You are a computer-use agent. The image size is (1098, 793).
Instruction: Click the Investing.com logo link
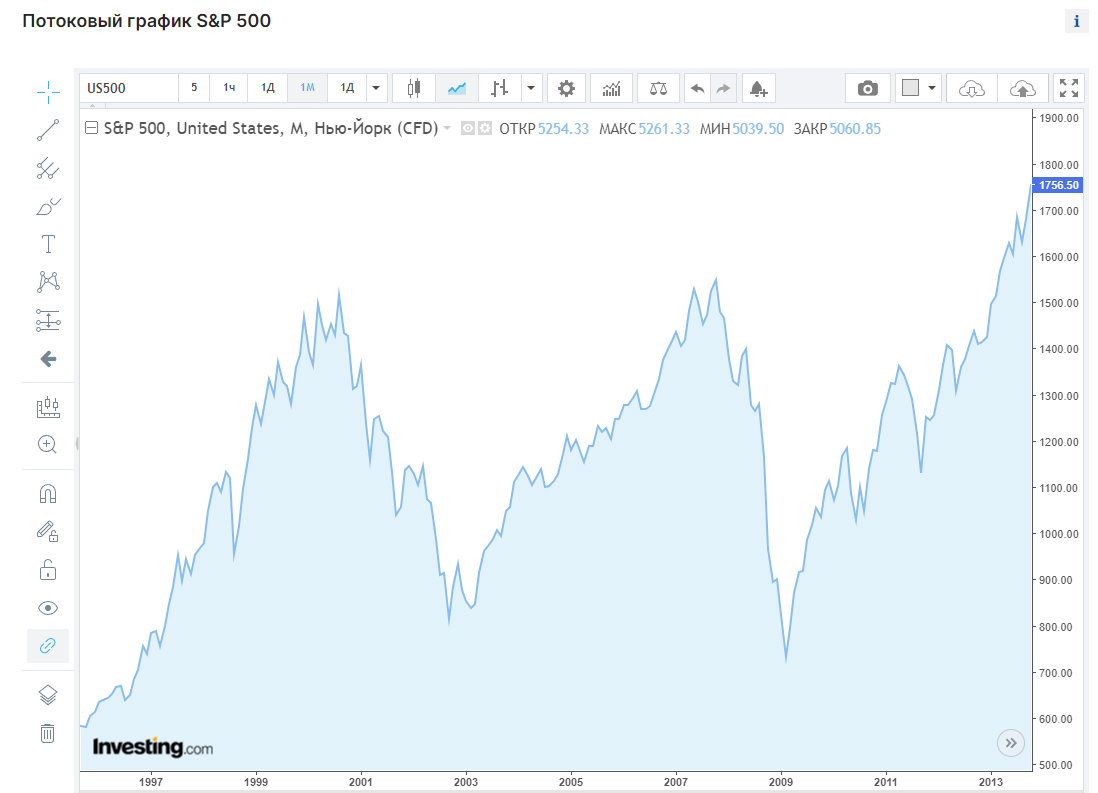click(152, 747)
